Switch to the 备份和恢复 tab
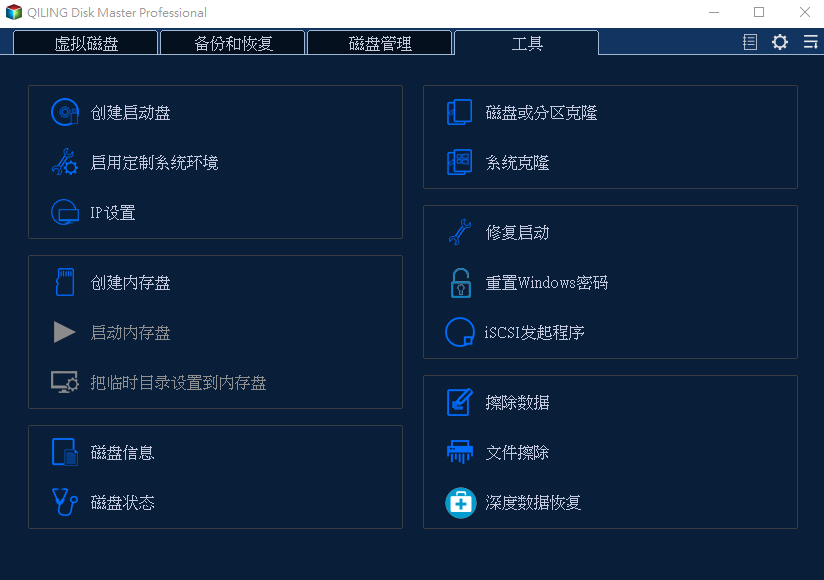Viewport: 824px width, 580px height. pyautogui.click(x=233, y=43)
